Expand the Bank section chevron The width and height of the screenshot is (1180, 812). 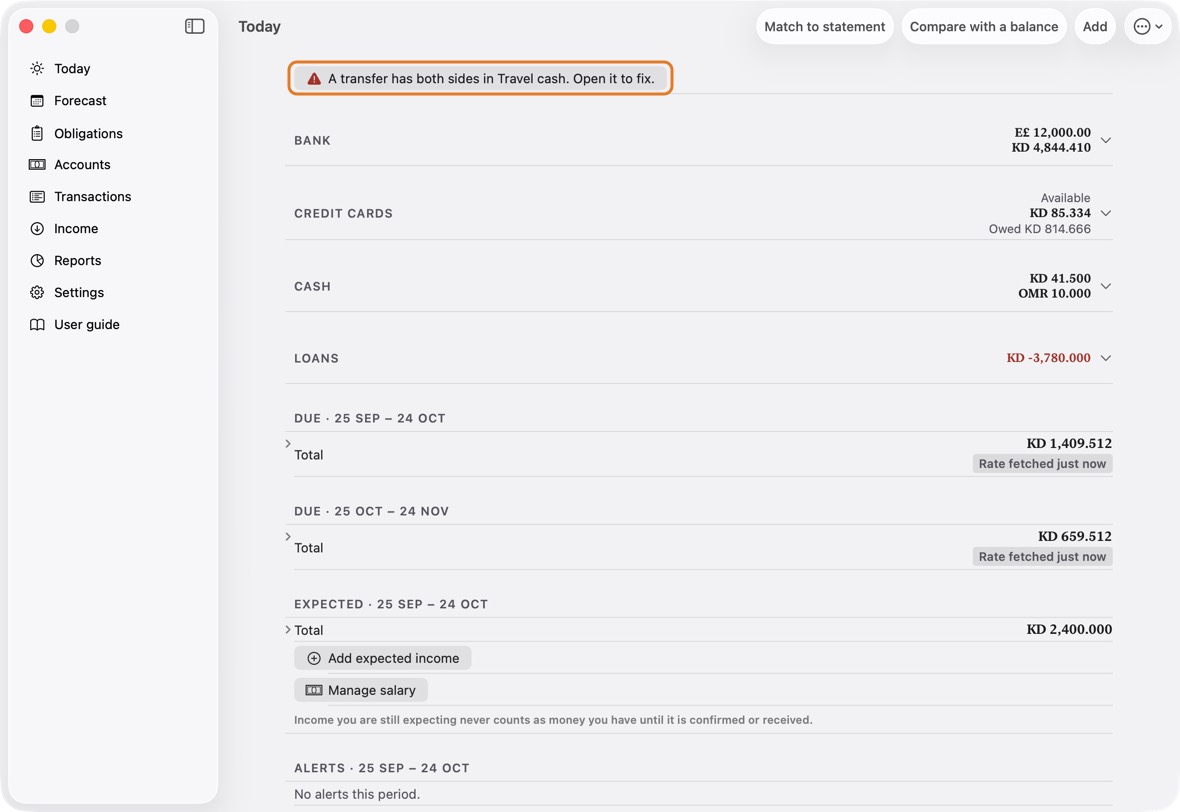(x=1105, y=140)
